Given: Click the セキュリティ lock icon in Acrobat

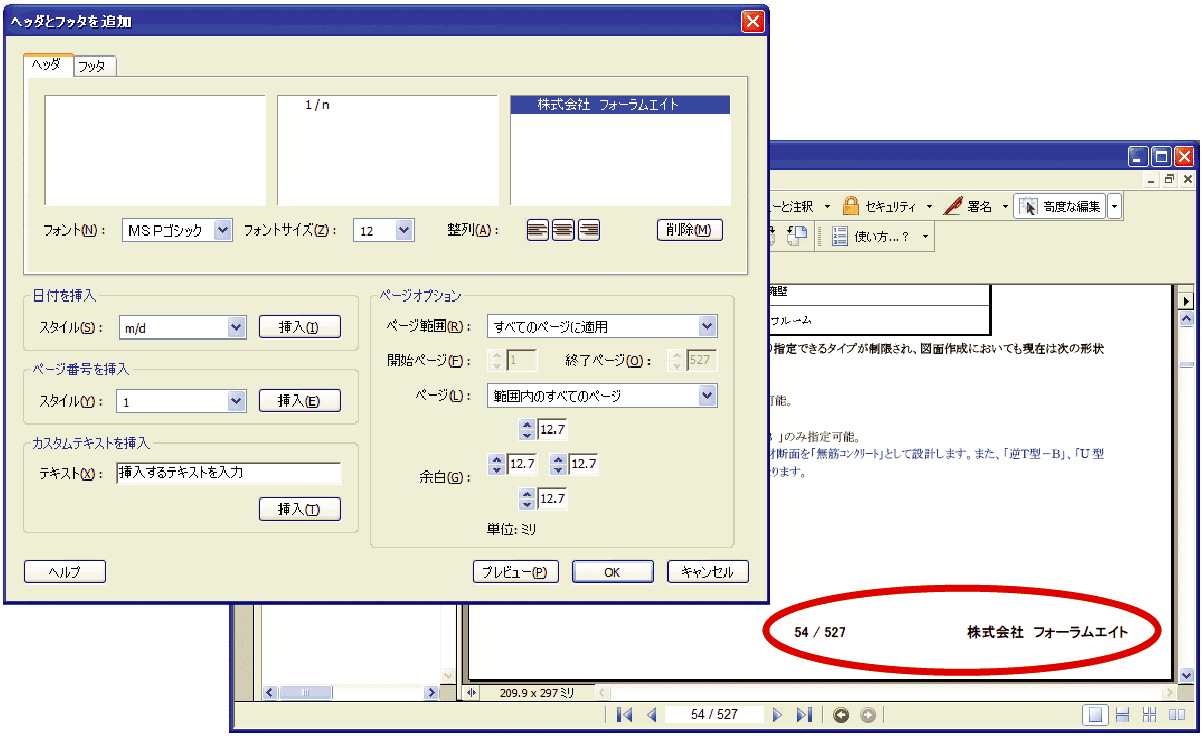Looking at the screenshot, I should click(x=851, y=206).
